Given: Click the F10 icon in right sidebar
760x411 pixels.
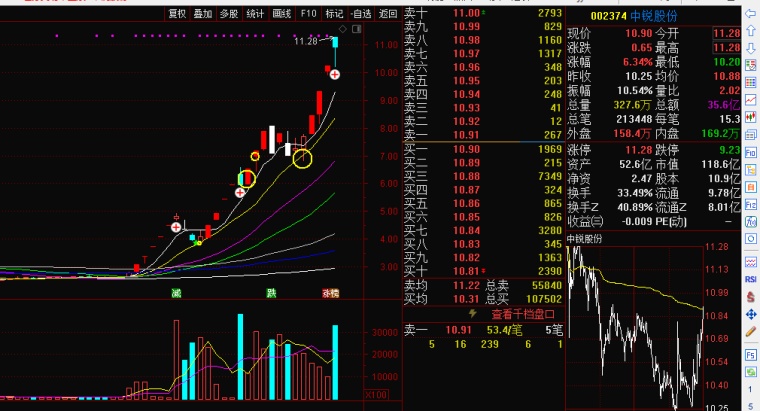Looking at the screenshot, I should 750,153.
